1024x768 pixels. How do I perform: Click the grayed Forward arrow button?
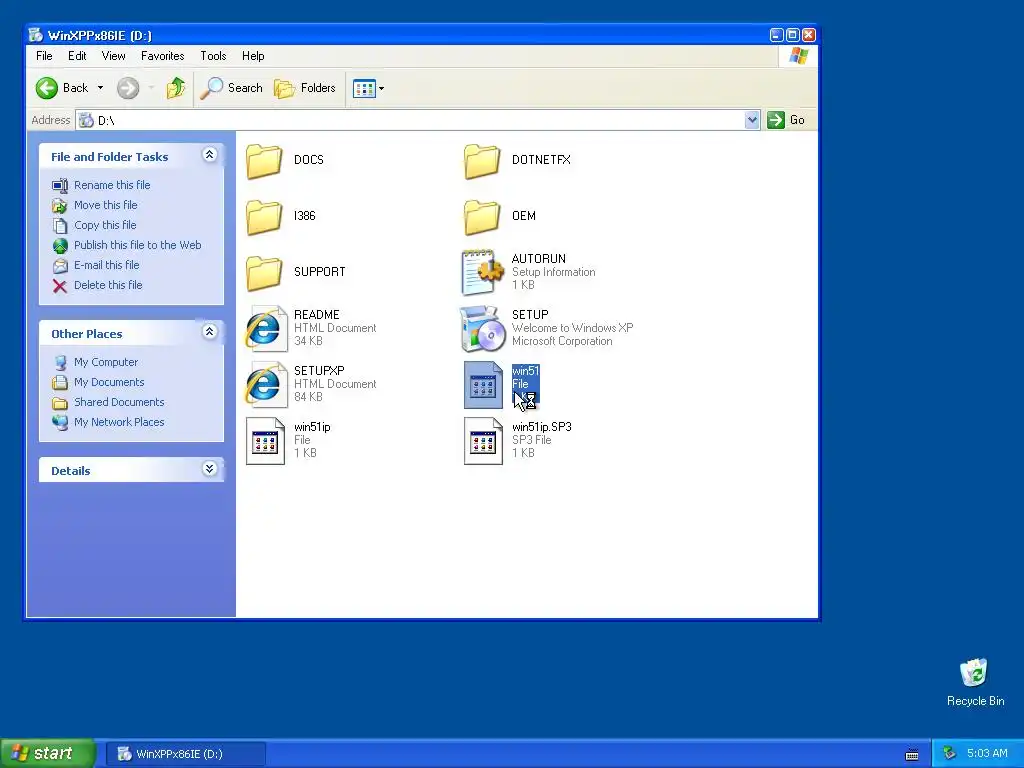128,88
